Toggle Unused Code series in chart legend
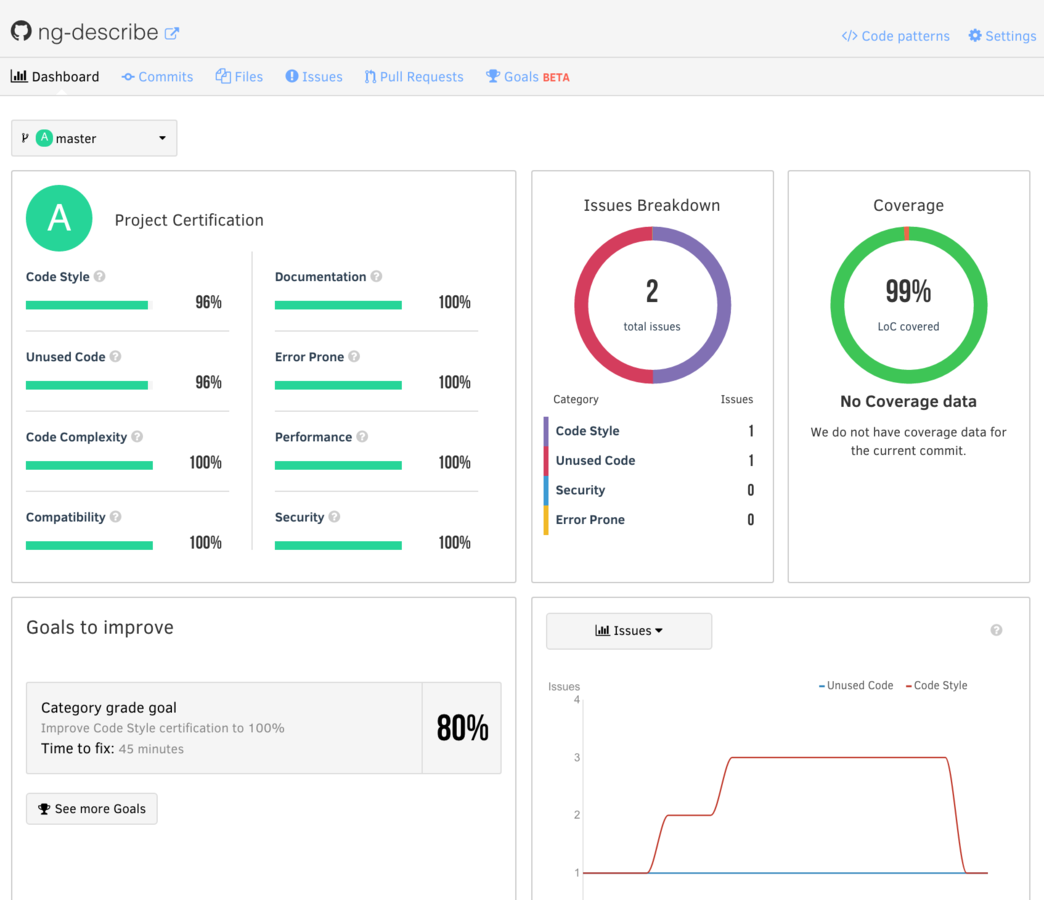The height and width of the screenshot is (900, 1044). click(x=856, y=686)
